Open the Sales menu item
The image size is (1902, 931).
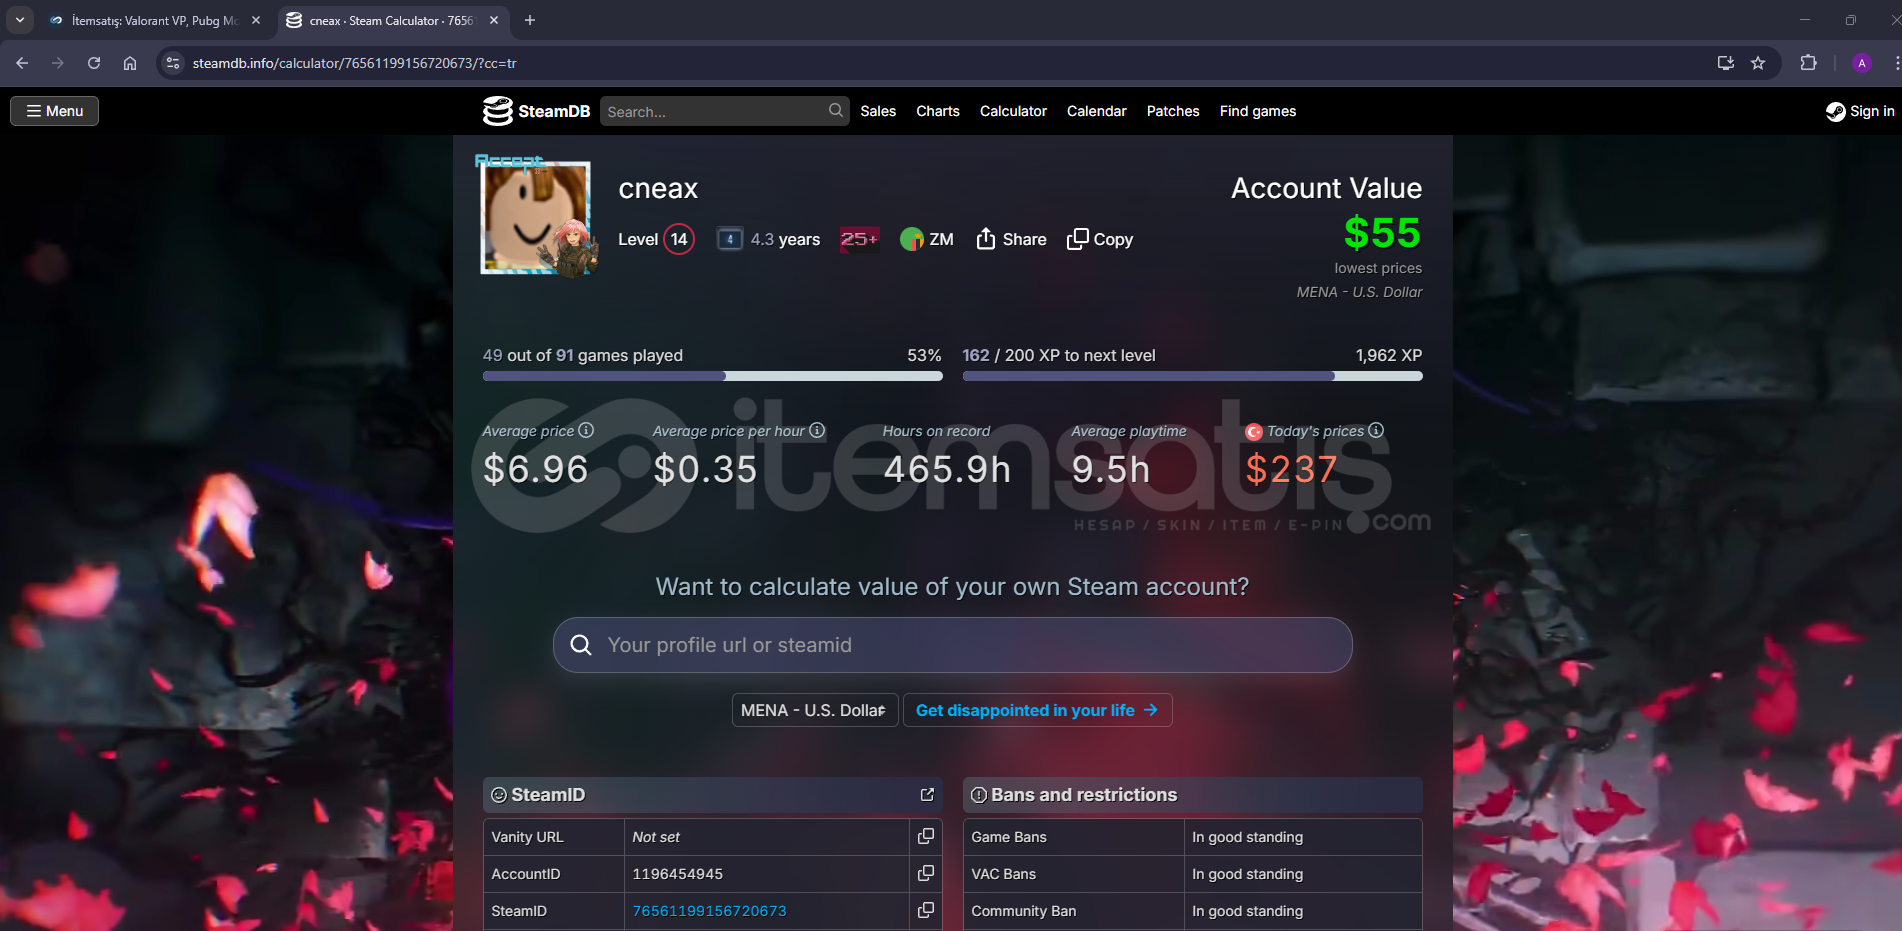(x=878, y=111)
